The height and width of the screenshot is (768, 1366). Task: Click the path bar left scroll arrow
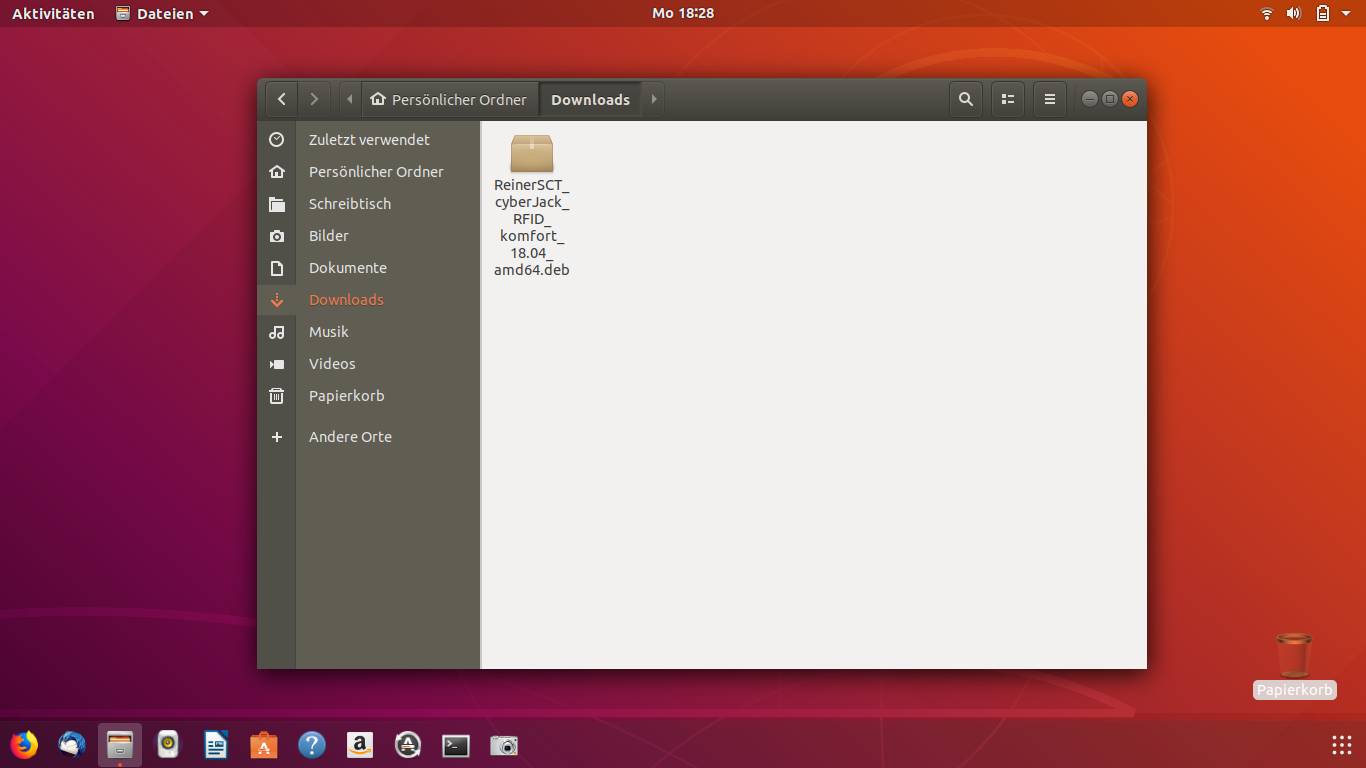pos(349,99)
